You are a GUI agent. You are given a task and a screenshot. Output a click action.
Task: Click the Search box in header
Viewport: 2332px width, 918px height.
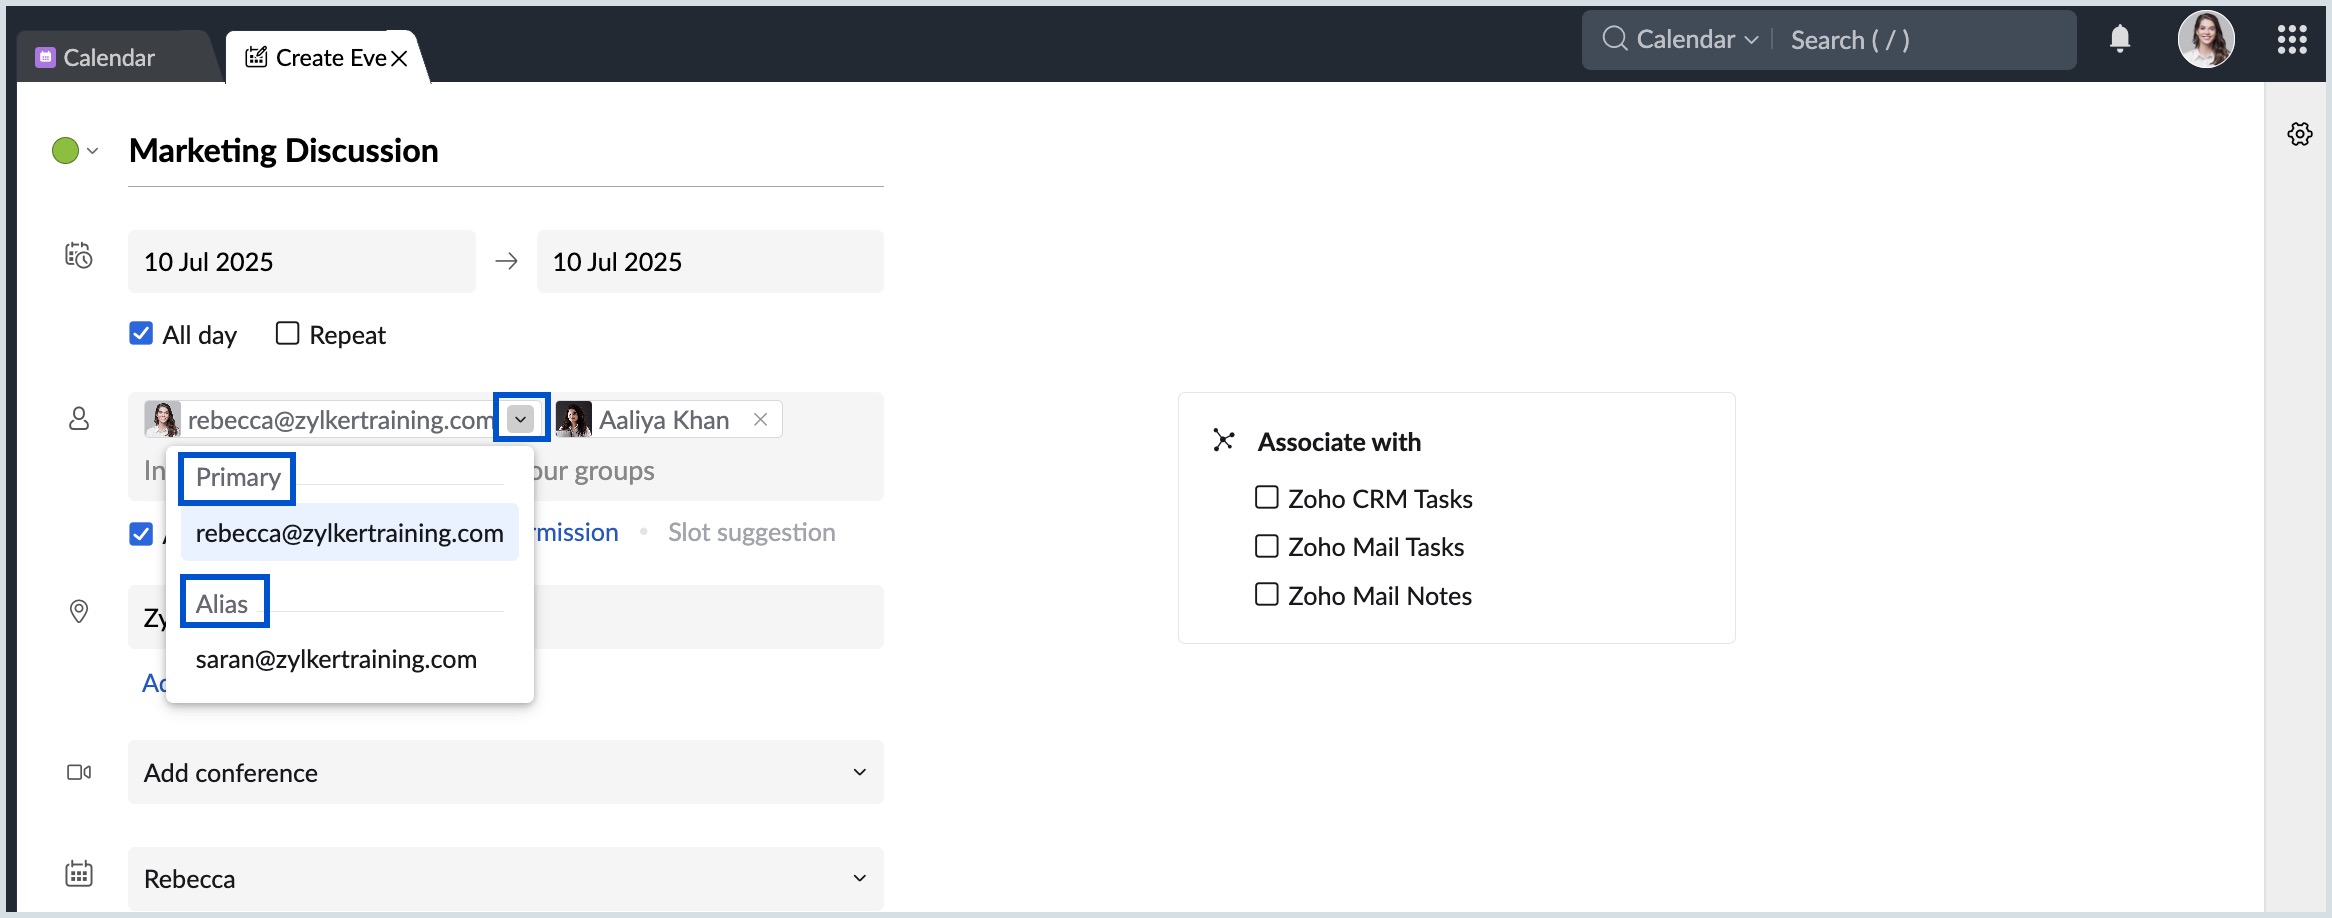click(x=1925, y=40)
